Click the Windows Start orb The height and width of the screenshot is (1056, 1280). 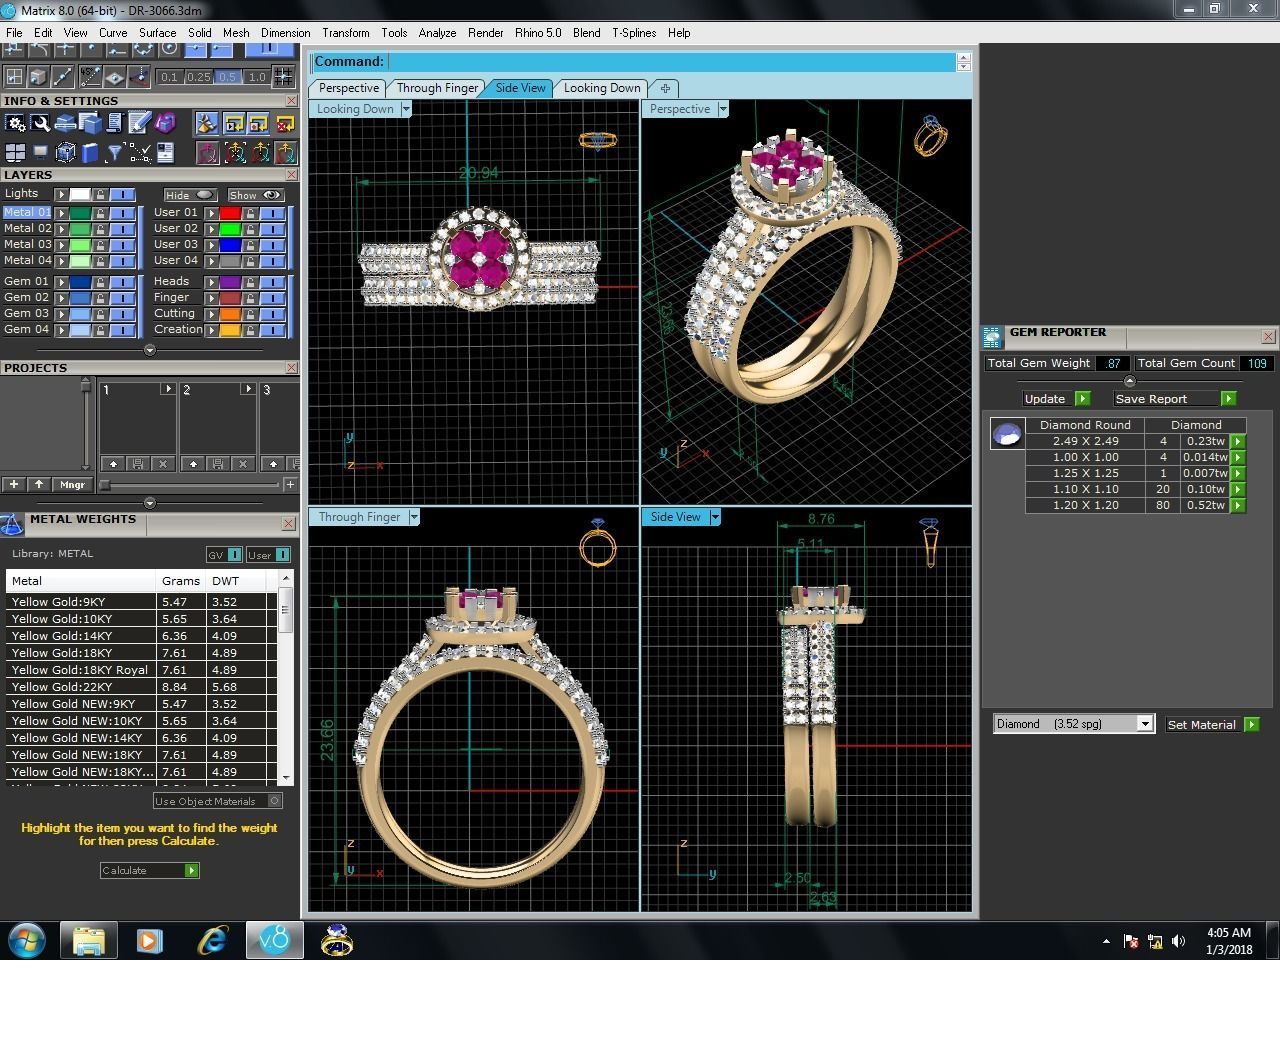tap(27, 940)
